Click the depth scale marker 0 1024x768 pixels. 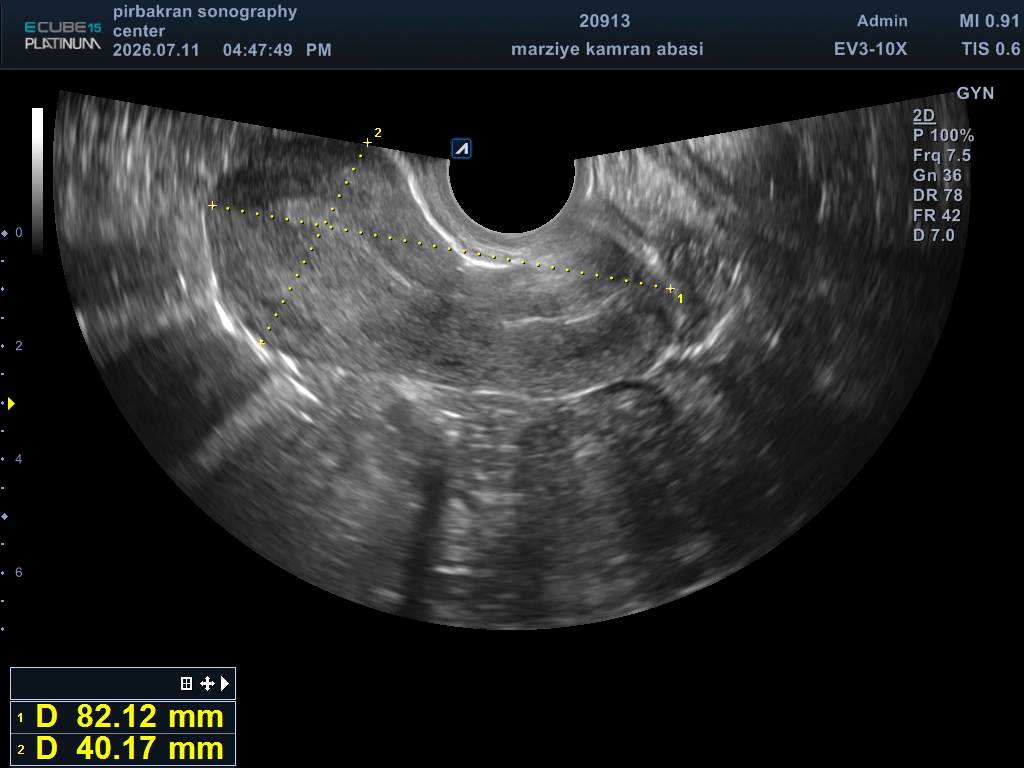(x=18, y=232)
